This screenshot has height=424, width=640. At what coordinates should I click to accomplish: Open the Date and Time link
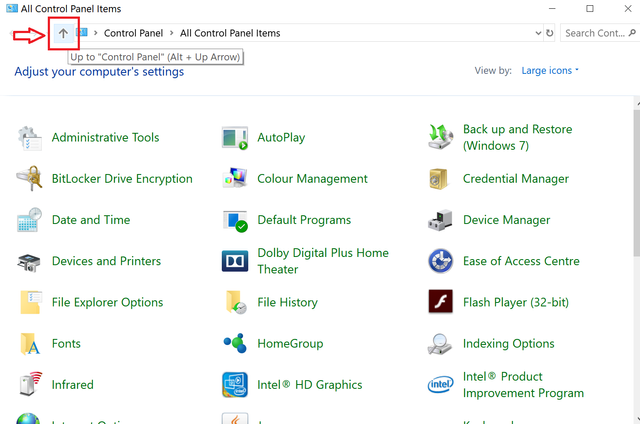tap(90, 220)
